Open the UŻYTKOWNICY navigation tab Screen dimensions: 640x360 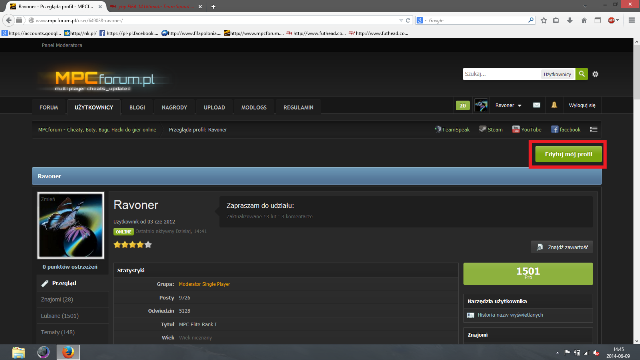(93, 107)
